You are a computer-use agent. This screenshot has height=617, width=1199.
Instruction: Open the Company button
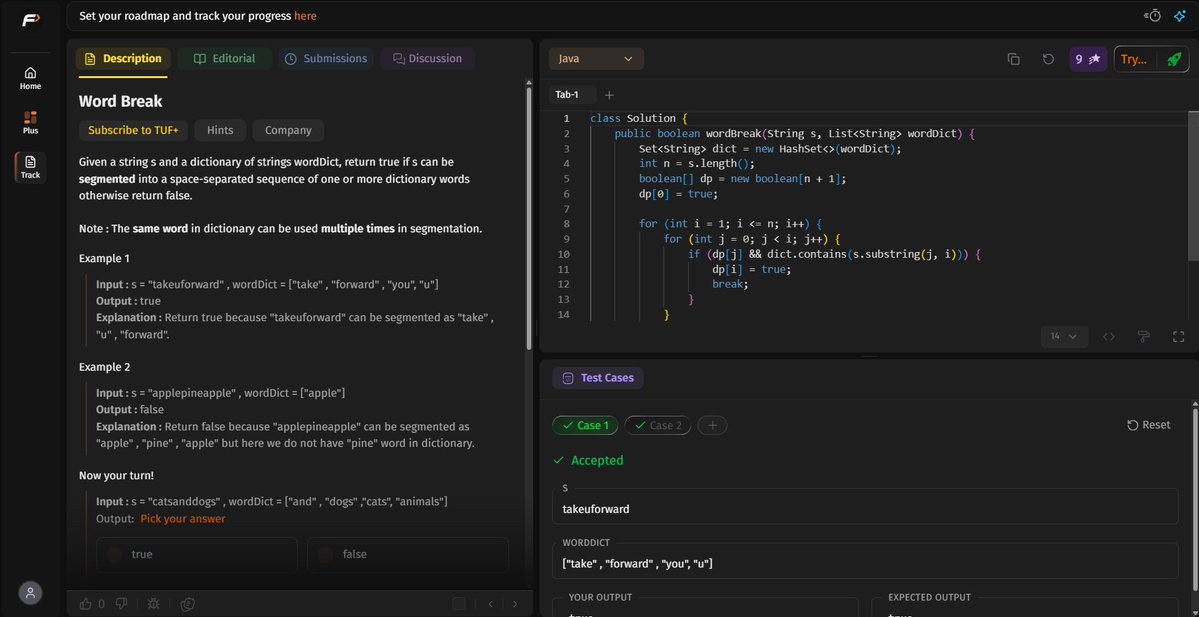pyautogui.click(x=288, y=130)
